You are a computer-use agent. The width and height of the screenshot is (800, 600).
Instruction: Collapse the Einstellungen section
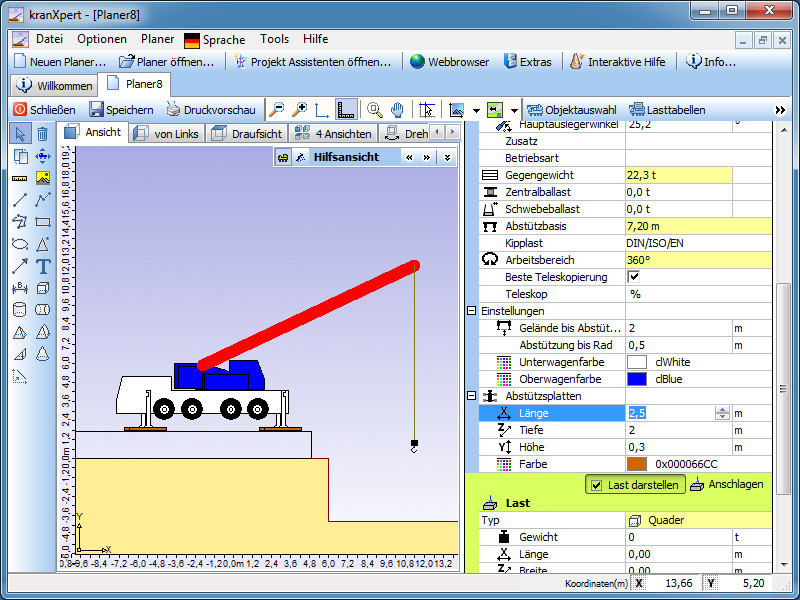472,311
